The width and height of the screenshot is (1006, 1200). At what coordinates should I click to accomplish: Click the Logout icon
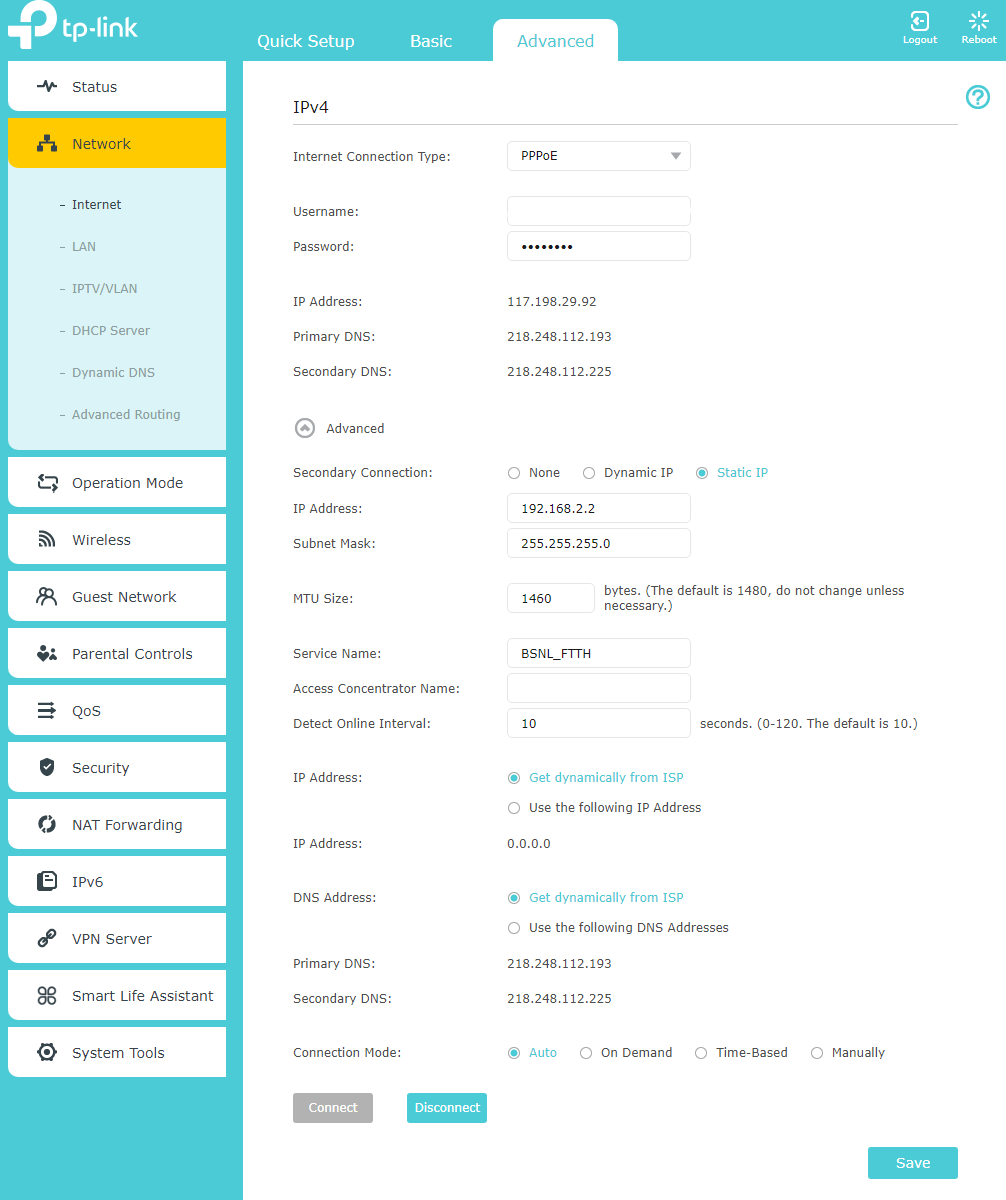(919, 21)
